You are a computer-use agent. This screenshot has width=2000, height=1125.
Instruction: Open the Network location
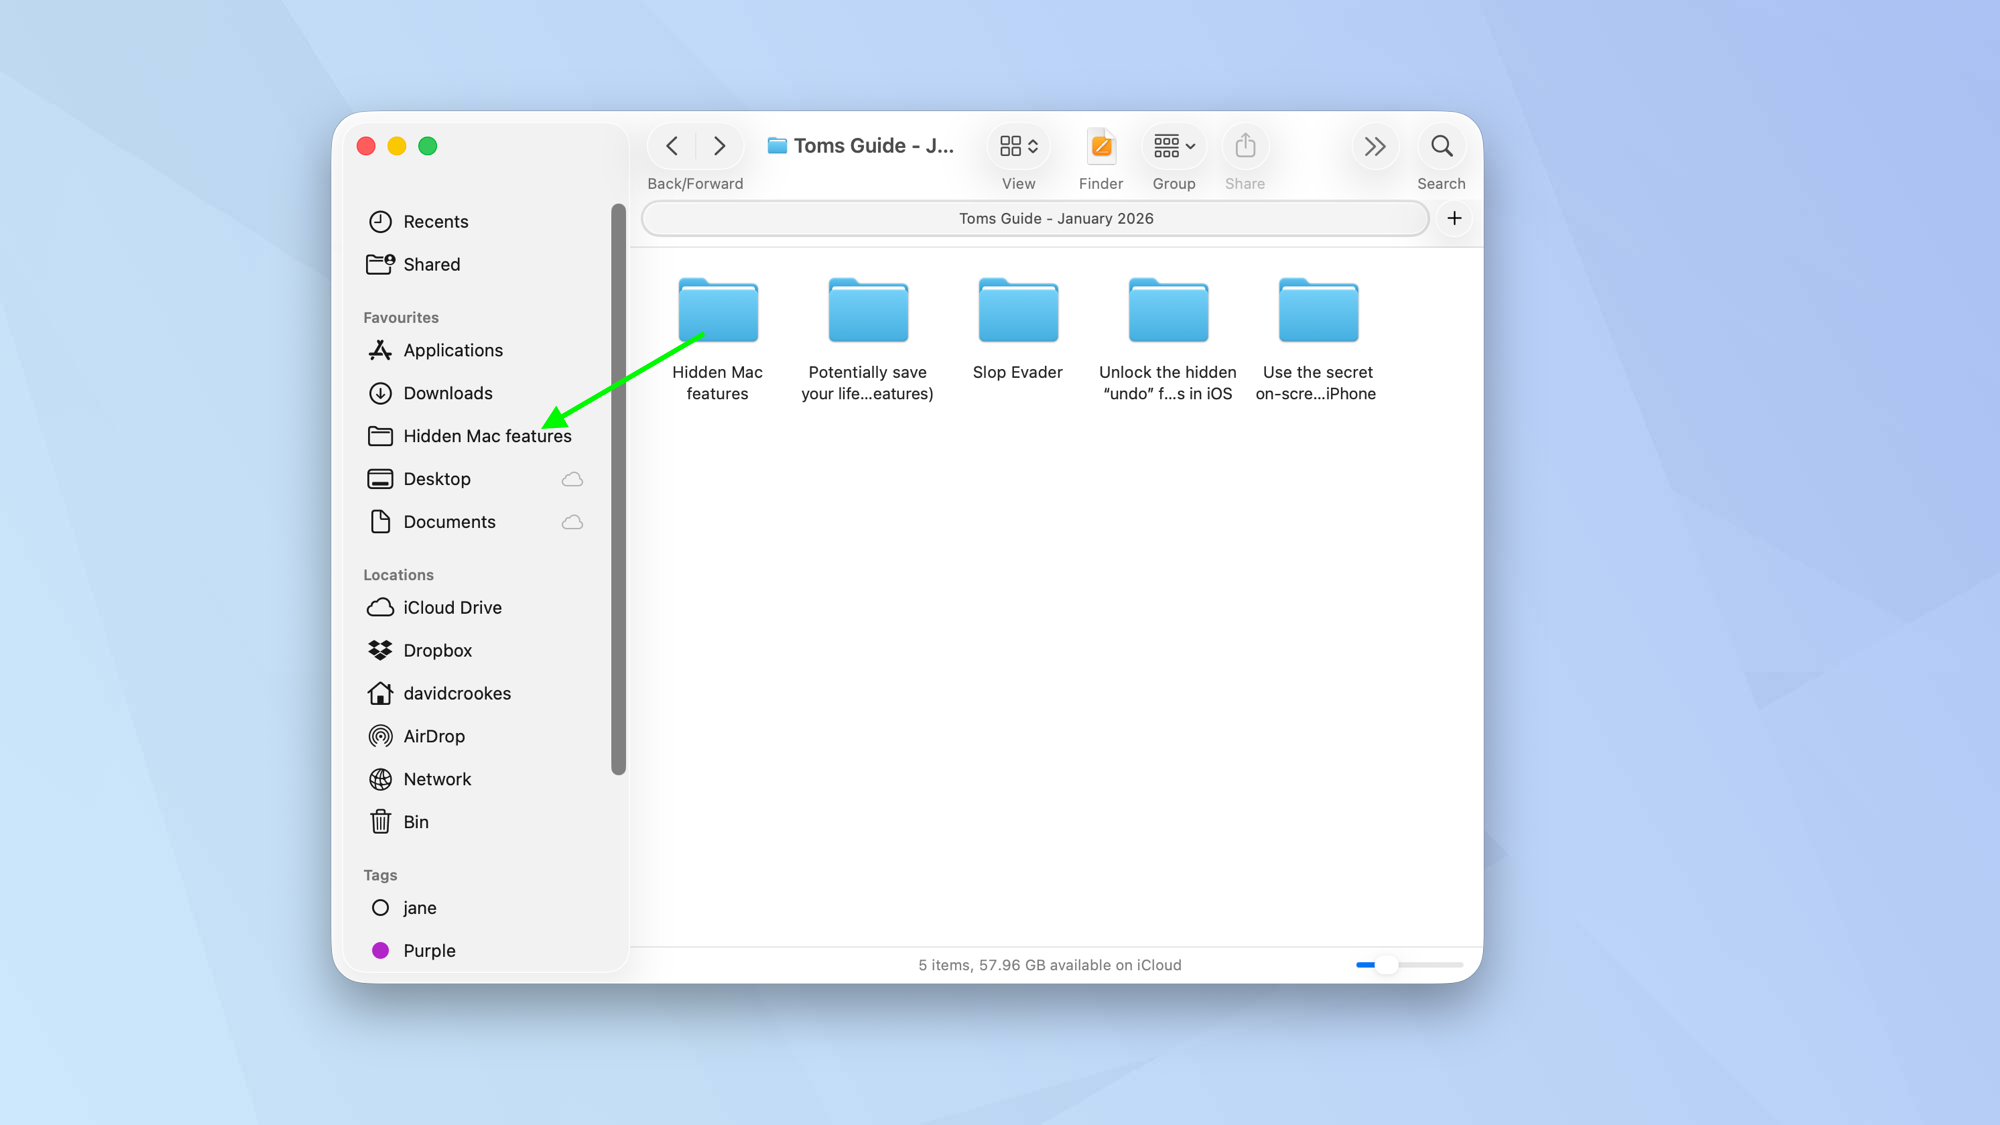[x=437, y=779]
